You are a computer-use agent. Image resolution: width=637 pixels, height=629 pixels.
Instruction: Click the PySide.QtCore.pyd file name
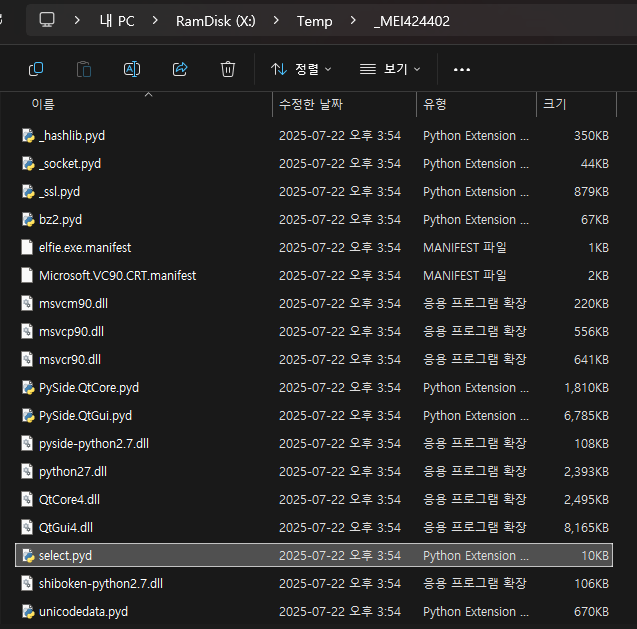(x=89, y=388)
